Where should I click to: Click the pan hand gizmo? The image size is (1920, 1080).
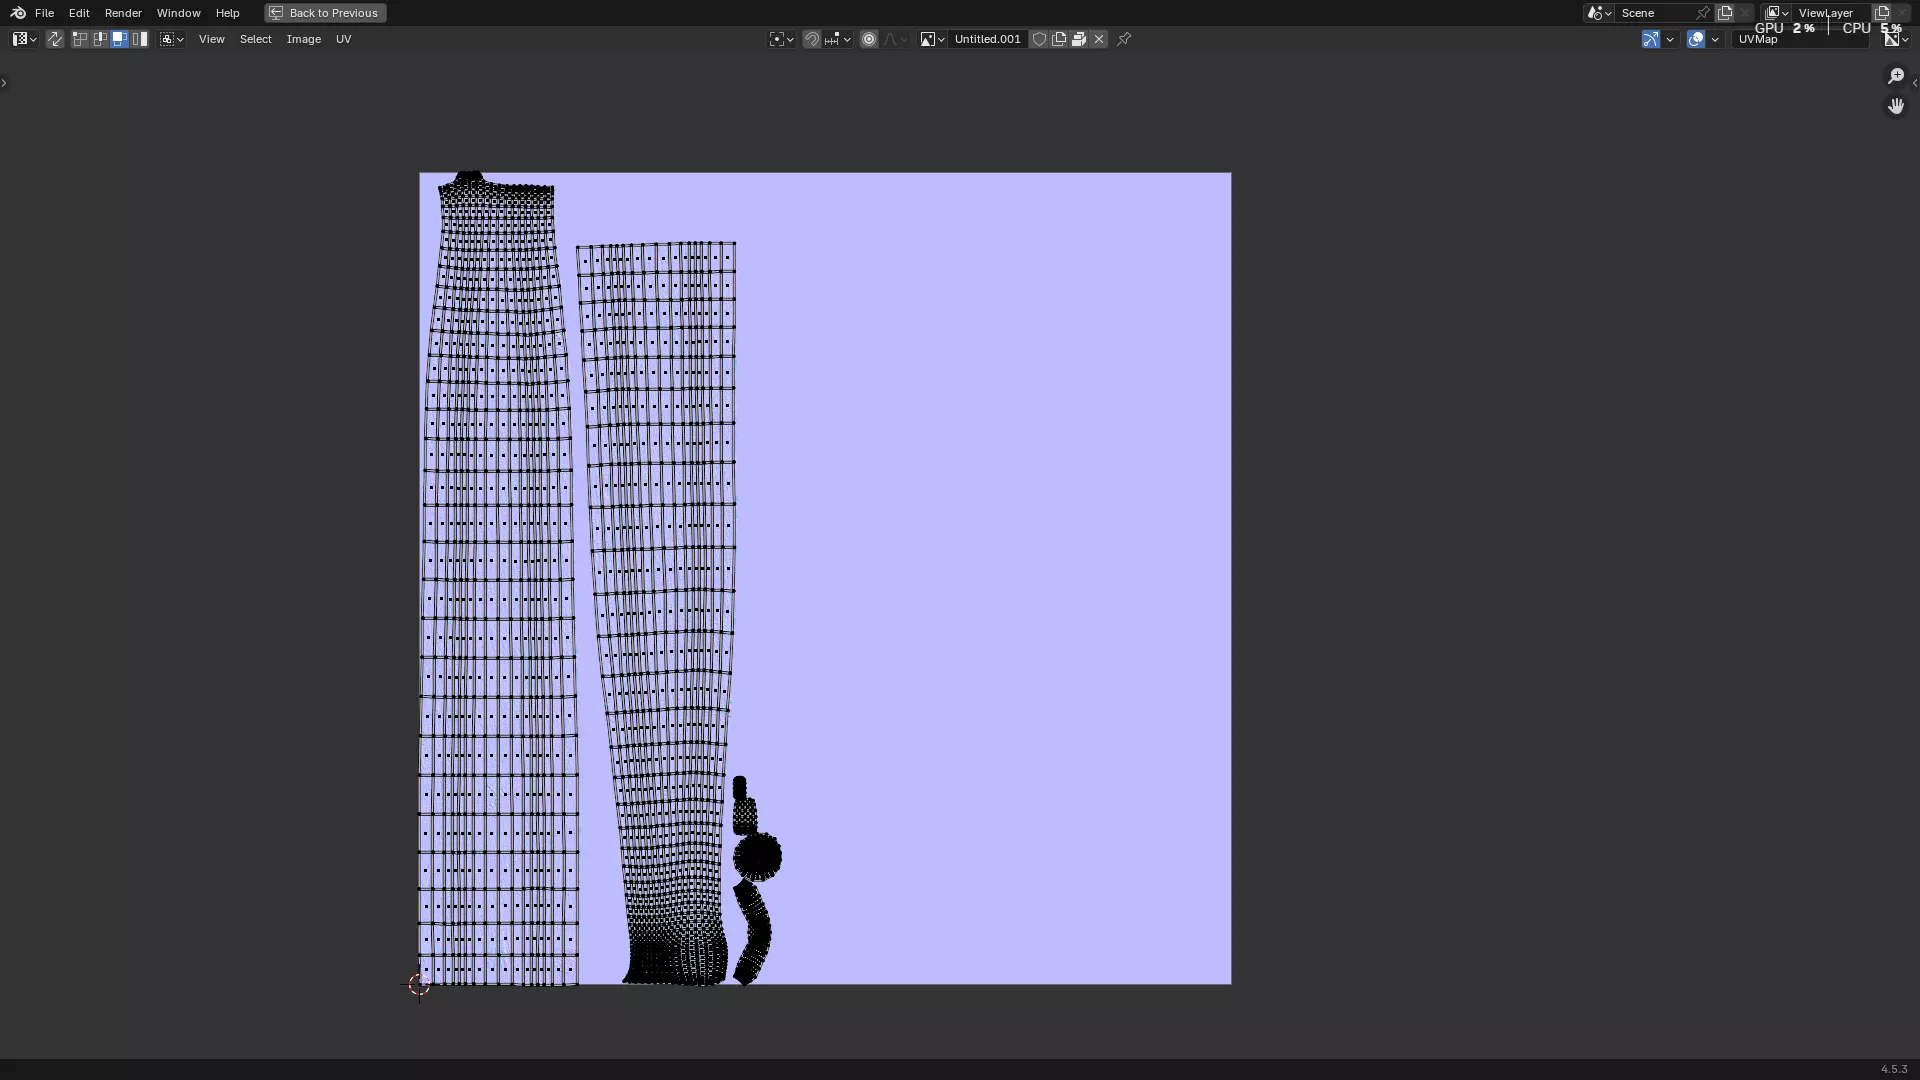click(x=1896, y=106)
